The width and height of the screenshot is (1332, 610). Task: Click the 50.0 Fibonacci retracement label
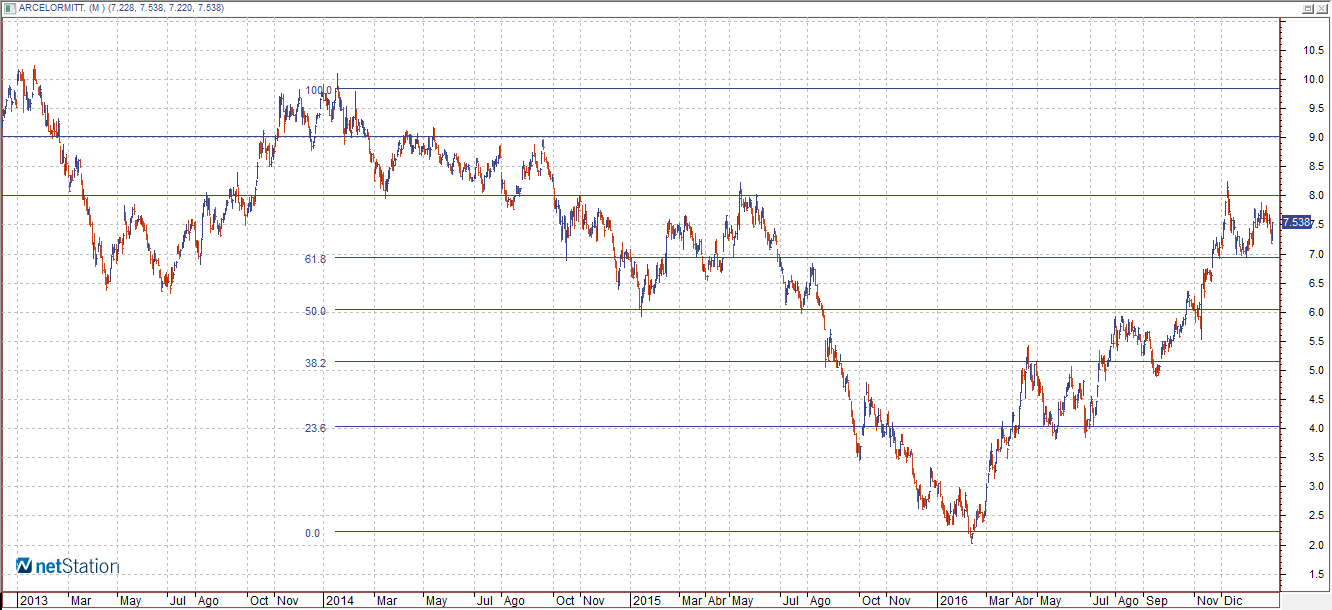(316, 311)
